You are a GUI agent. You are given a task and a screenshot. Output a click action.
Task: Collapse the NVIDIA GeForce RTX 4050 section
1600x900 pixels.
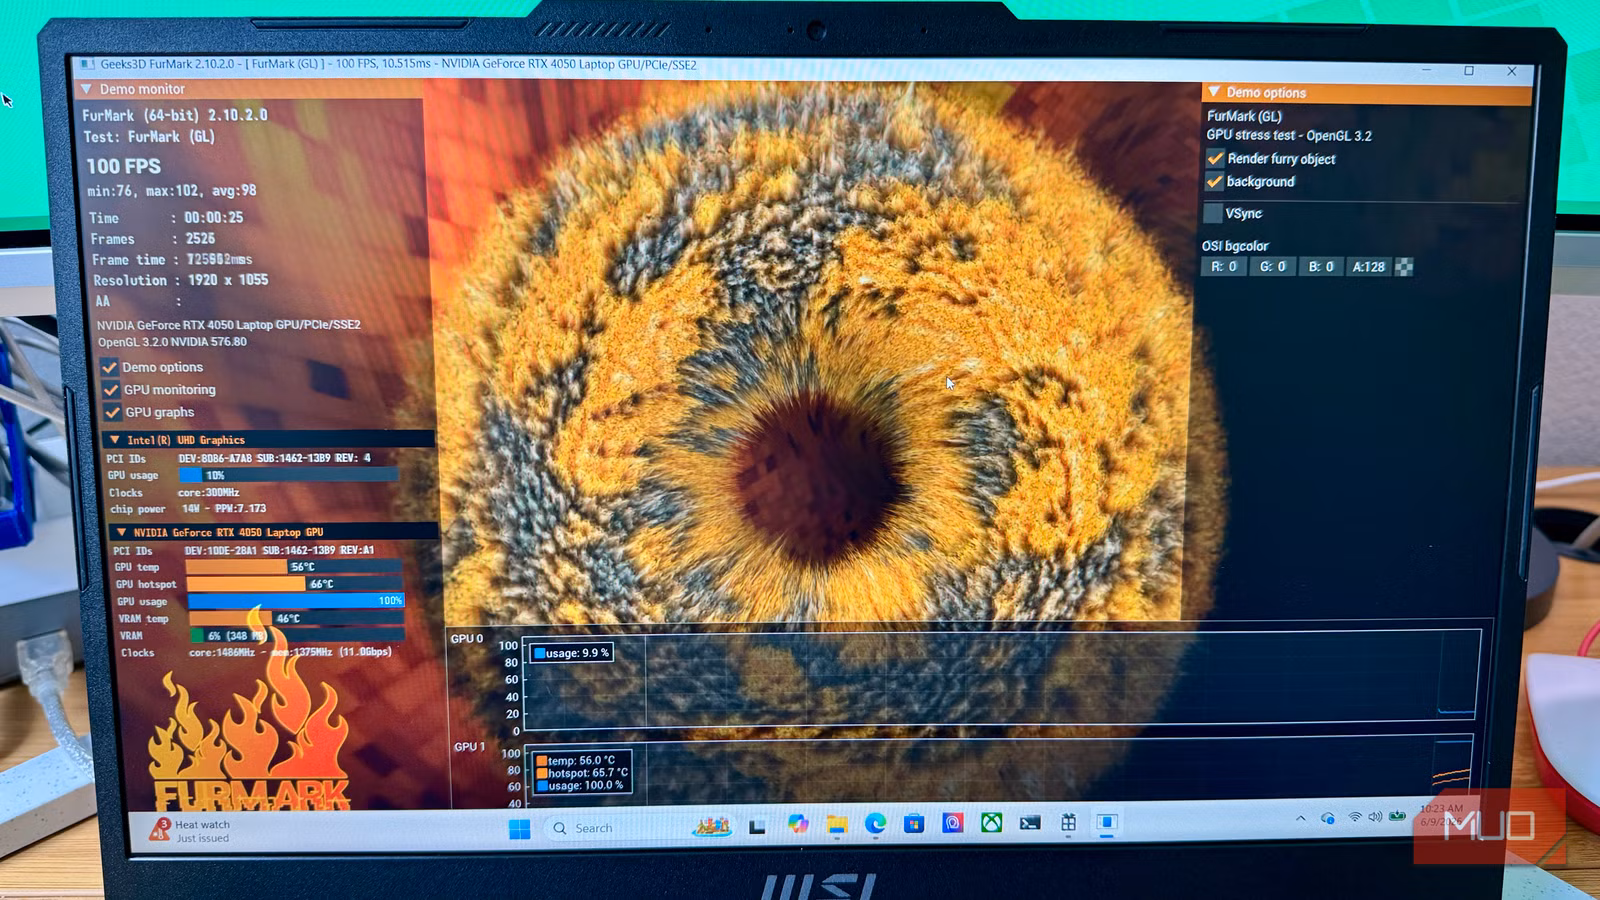tap(121, 532)
